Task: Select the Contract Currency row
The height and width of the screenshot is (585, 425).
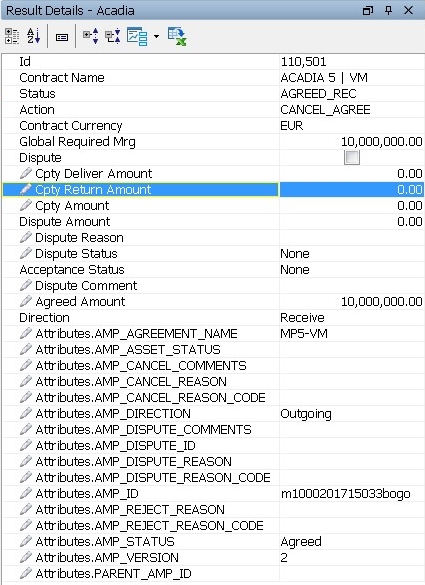Action: pyautogui.click(x=213, y=126)
